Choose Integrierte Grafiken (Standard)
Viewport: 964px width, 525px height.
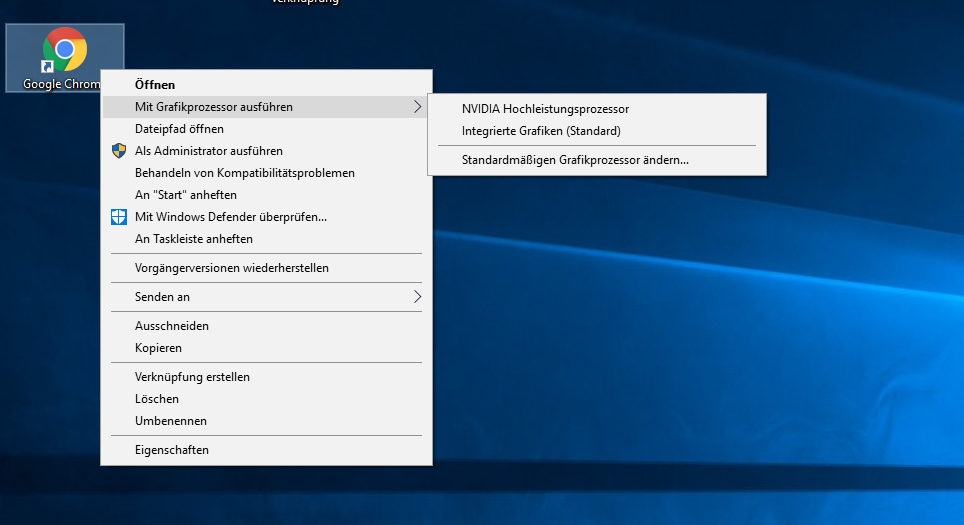point(597,131)
